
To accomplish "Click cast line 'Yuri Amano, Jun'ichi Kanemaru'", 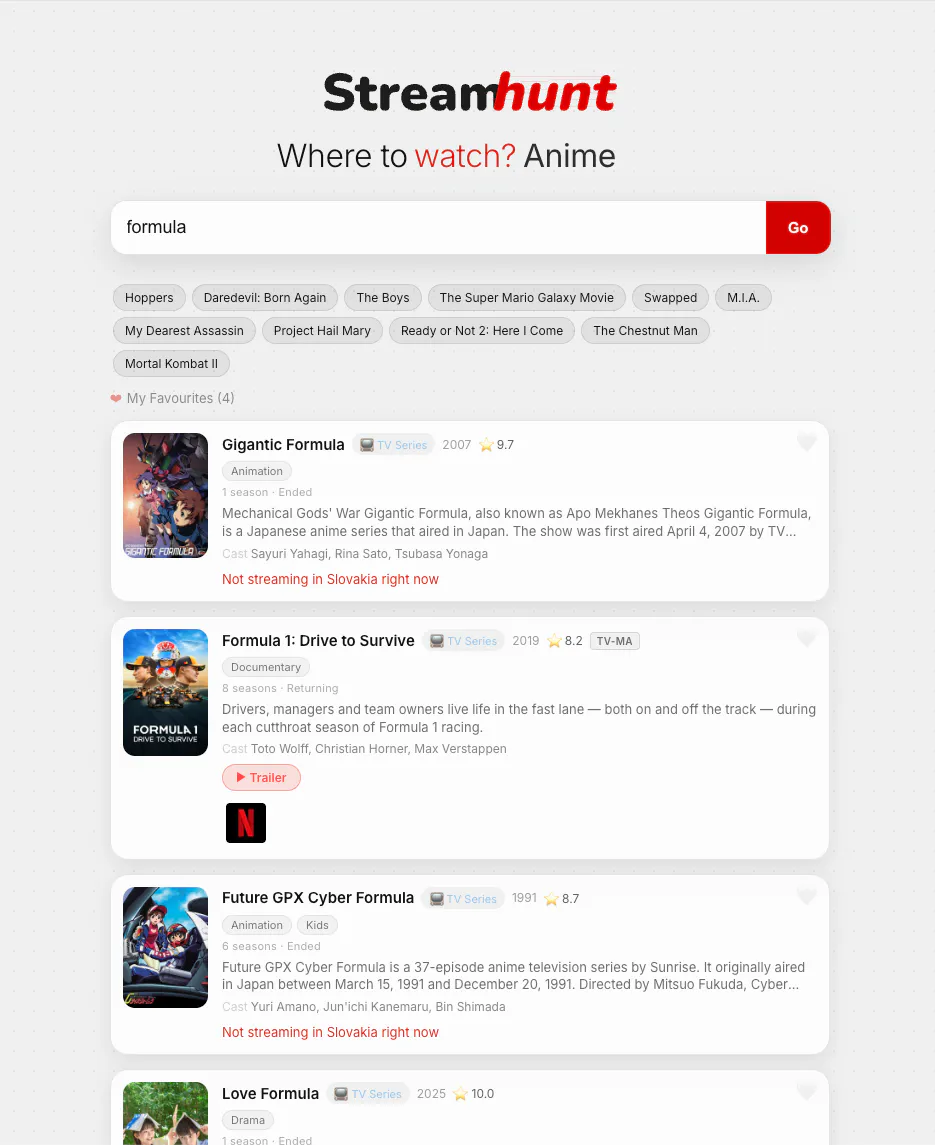I will tap(364, 1006).
